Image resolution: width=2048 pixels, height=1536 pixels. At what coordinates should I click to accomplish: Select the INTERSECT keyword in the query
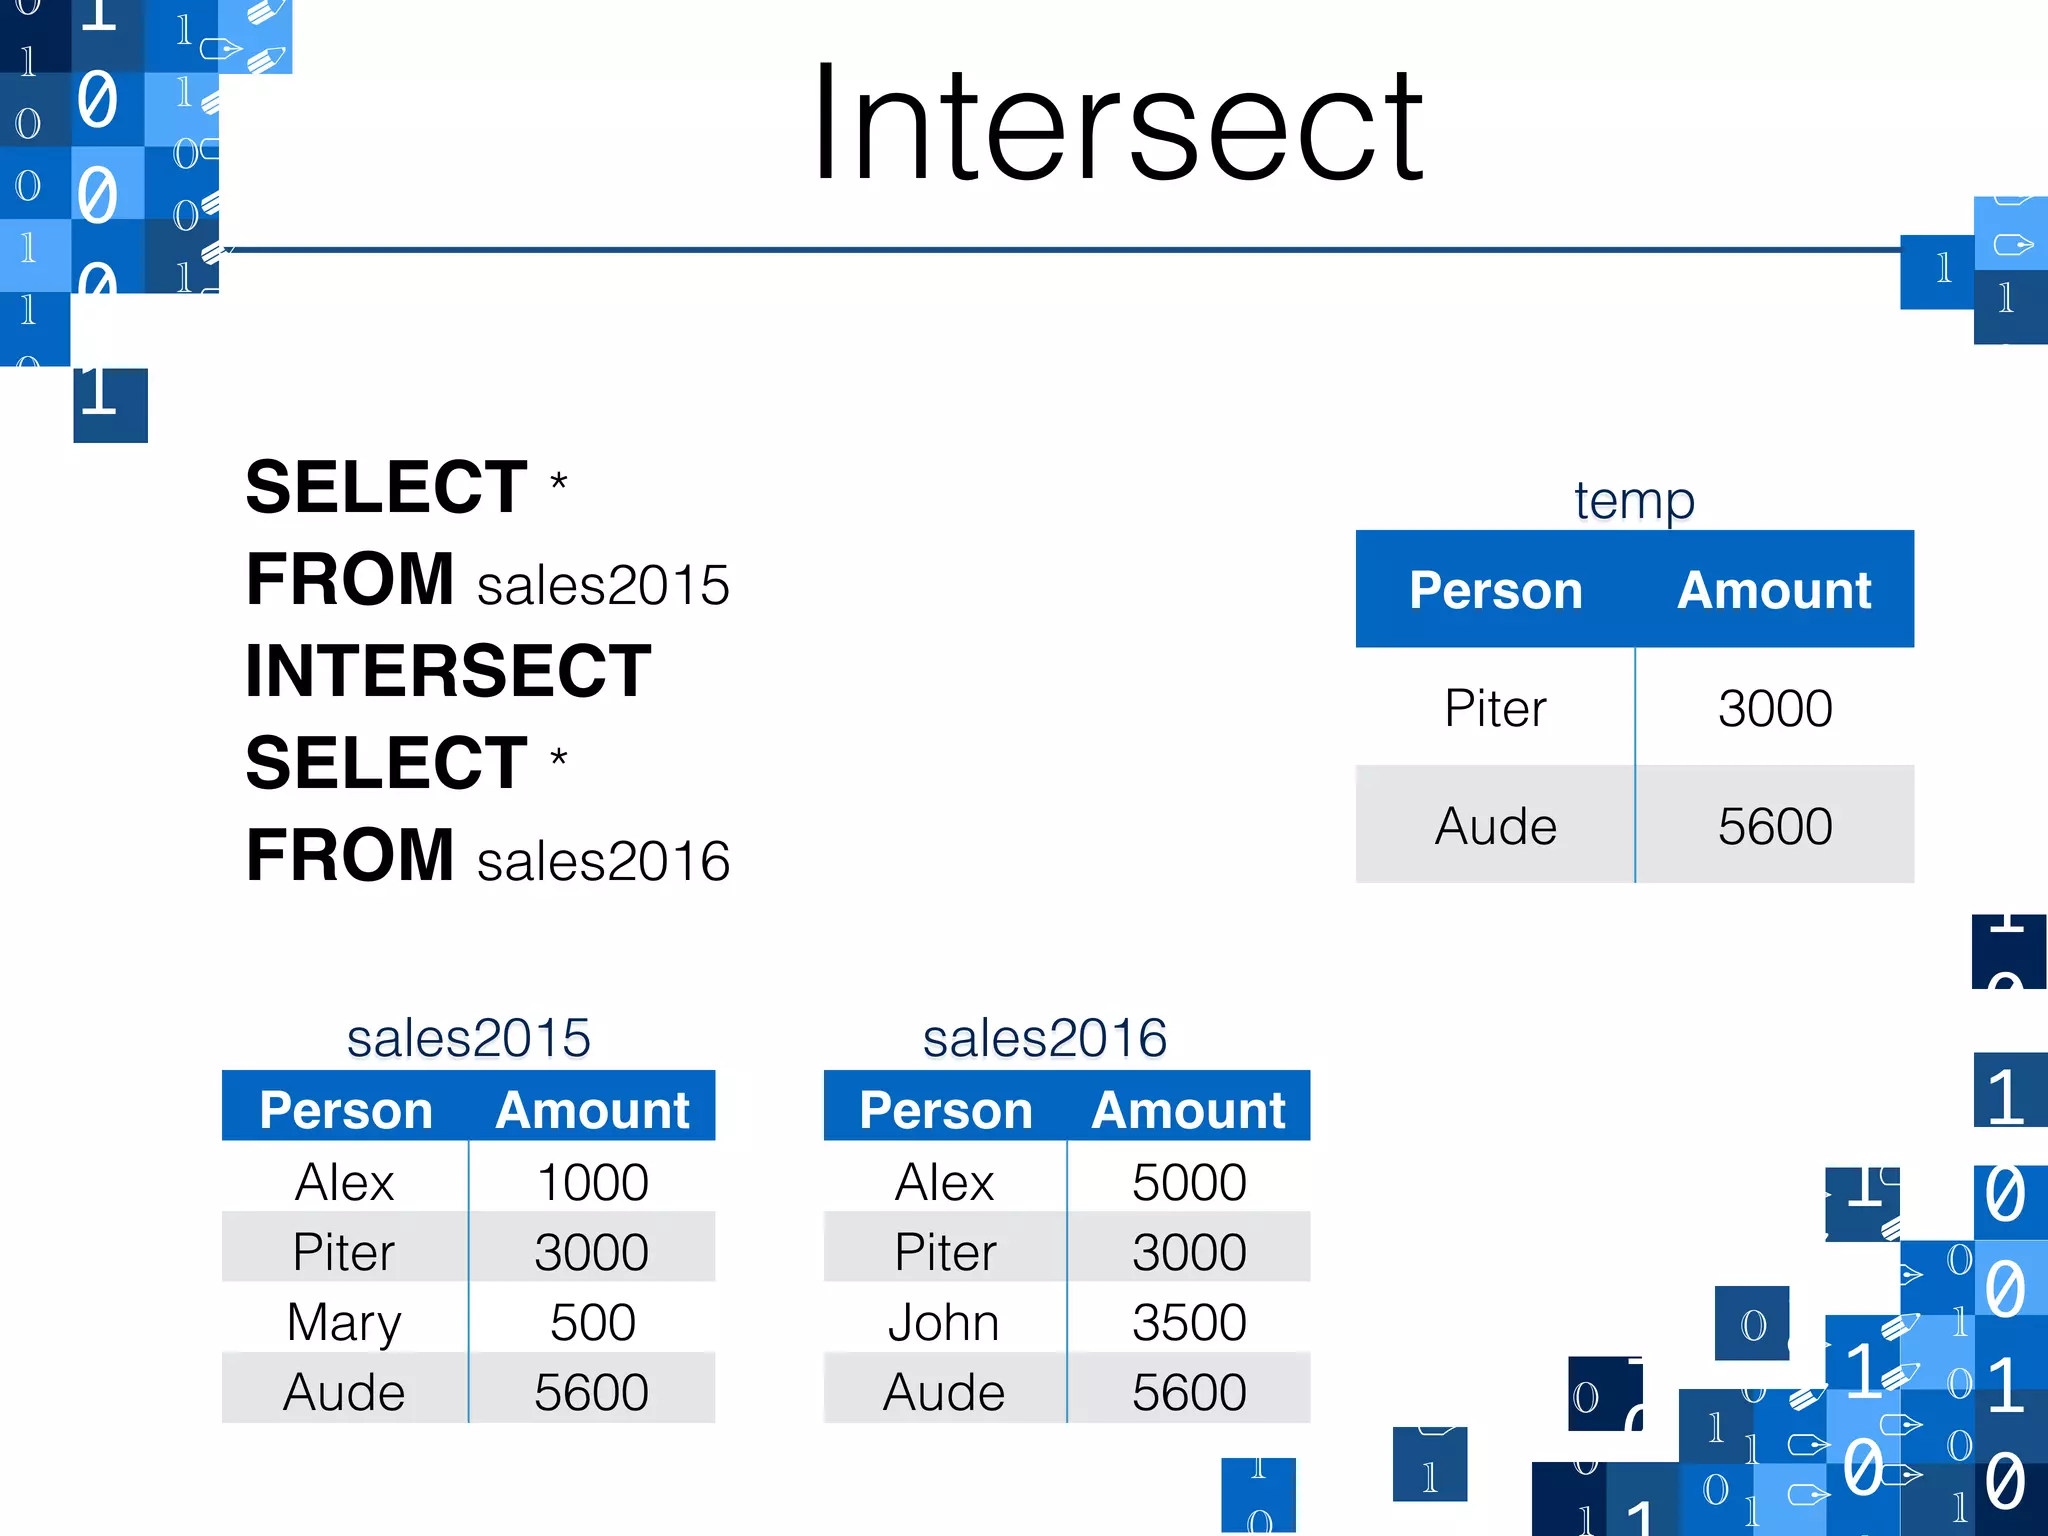pos(449,670)
